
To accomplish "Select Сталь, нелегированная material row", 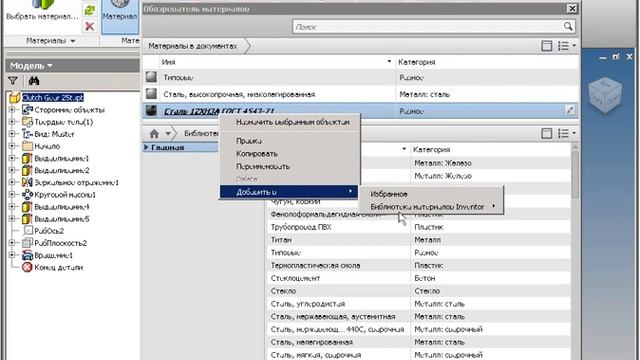I will tap(418, 342).
